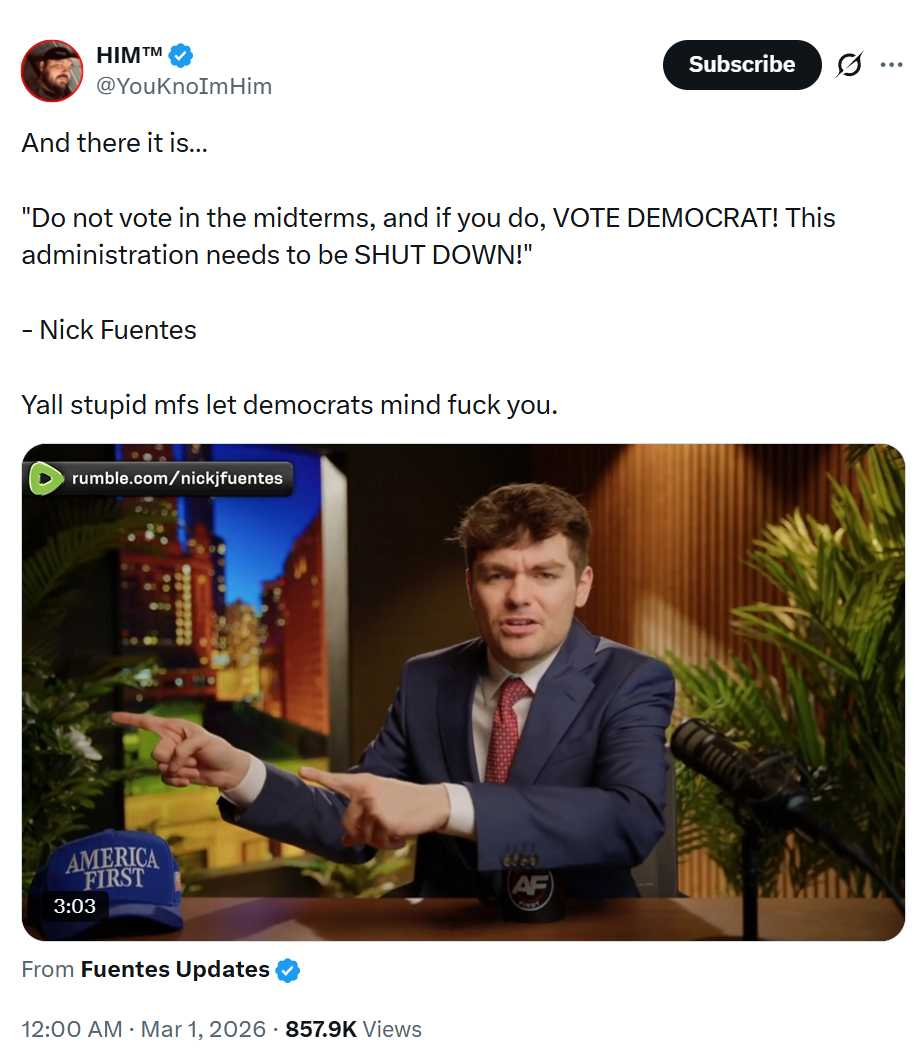This screenshot has height=1064, width=923.
Task: Open the 12:00 AM Mar 1, 2026 timestamp
Action: (x=143, y=1029)
